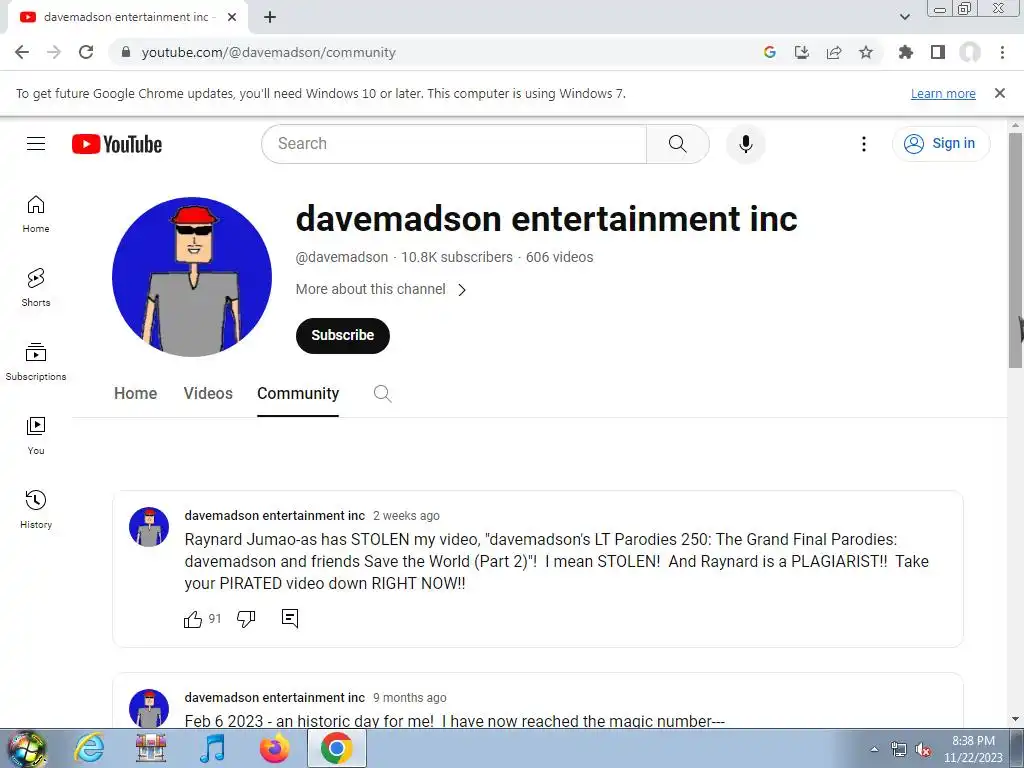Screen dimensions: 1024x768
Task: Click the large channel avatar
Action: (192, 277)
